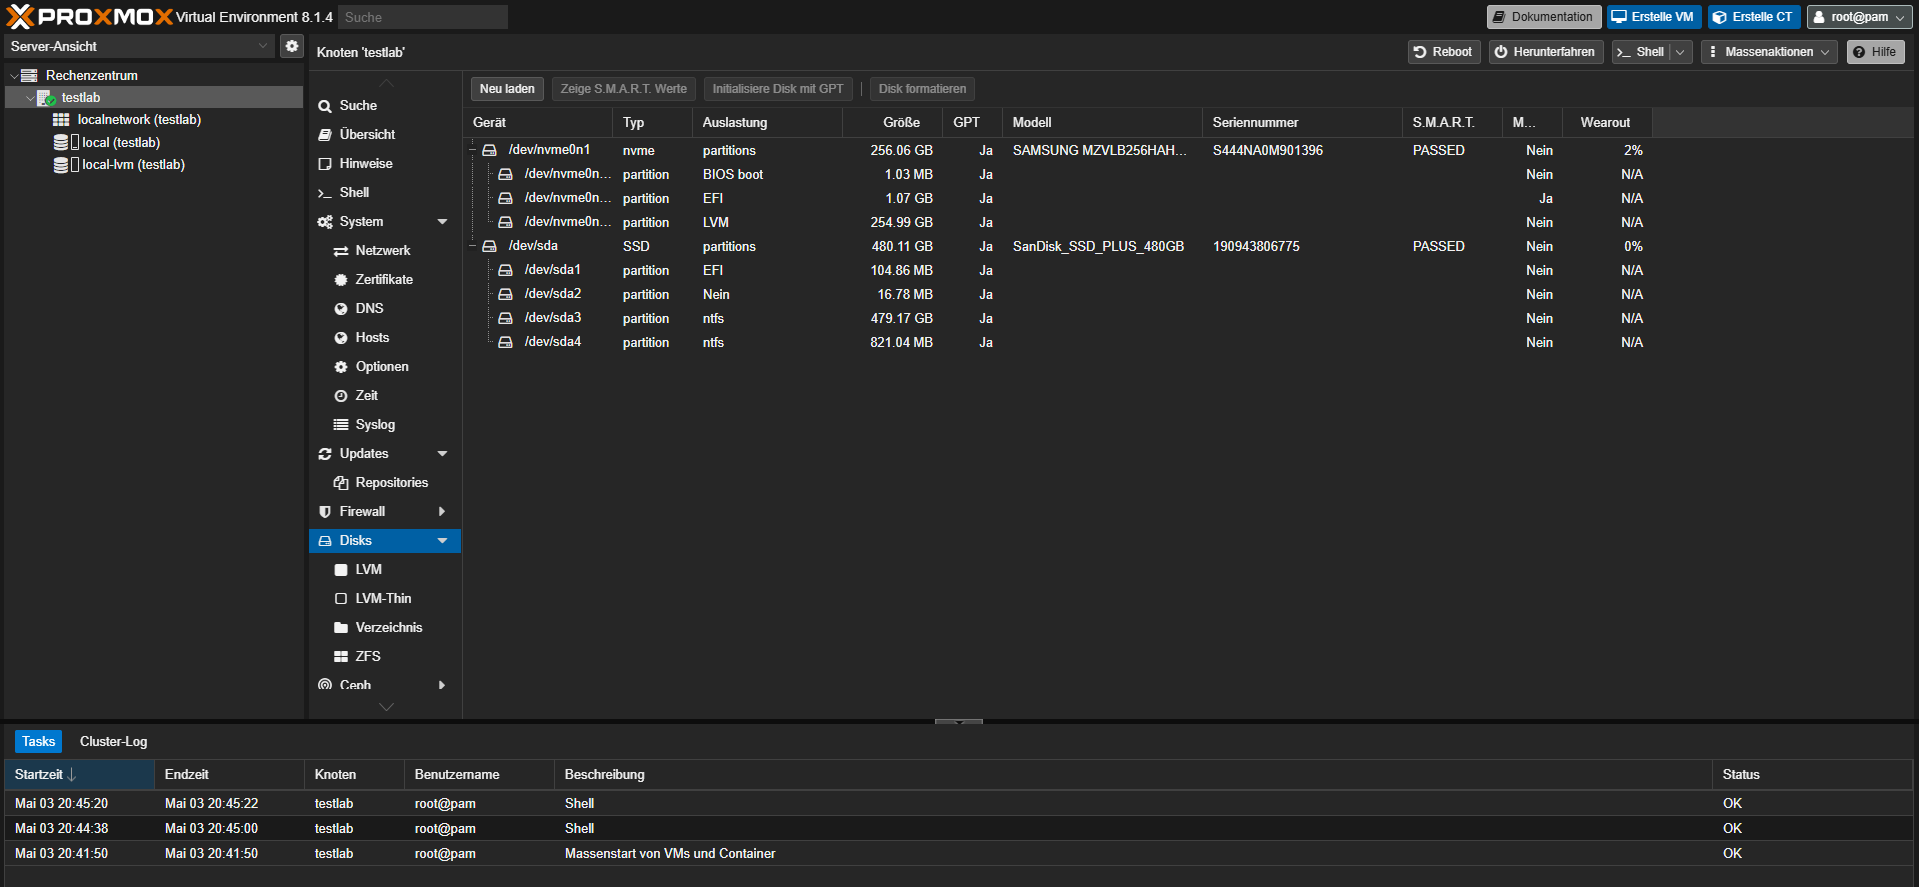Image resolution: width=1919 pixels, height=887 pixels.
Task: Click the /dev/sda1 partition icon
Action: [505, 270]
